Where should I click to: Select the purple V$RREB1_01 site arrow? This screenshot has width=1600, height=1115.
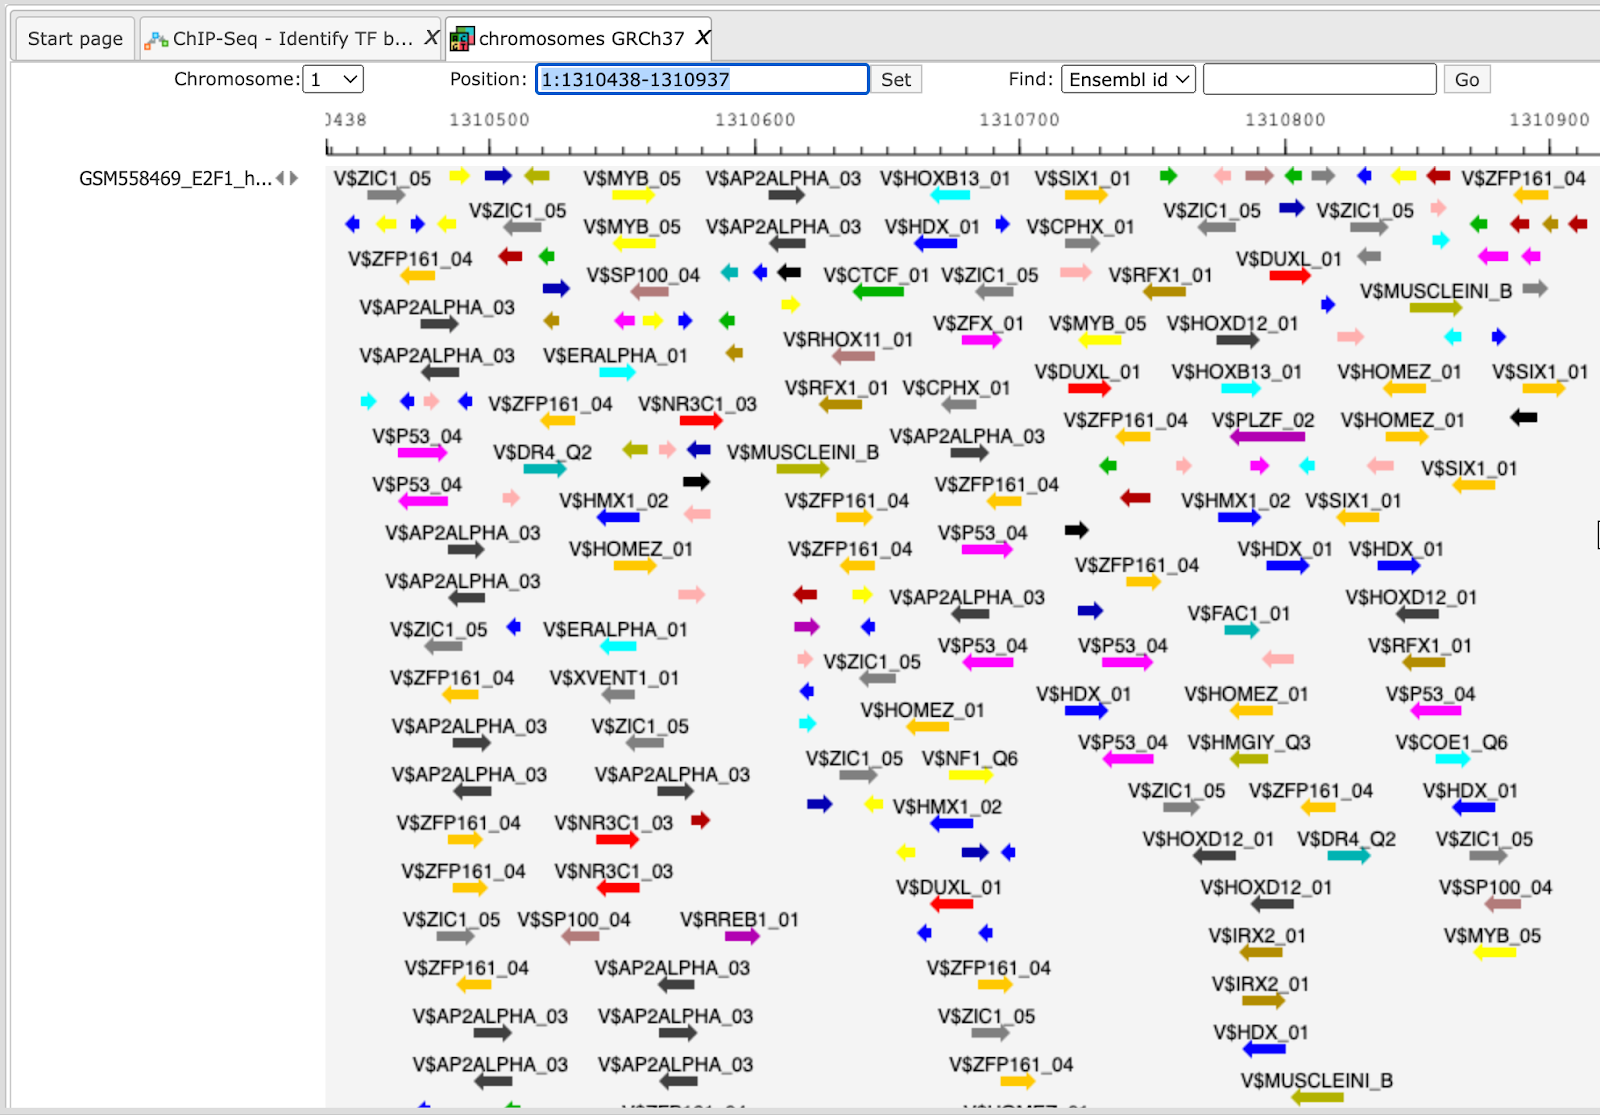click(742, 936)
